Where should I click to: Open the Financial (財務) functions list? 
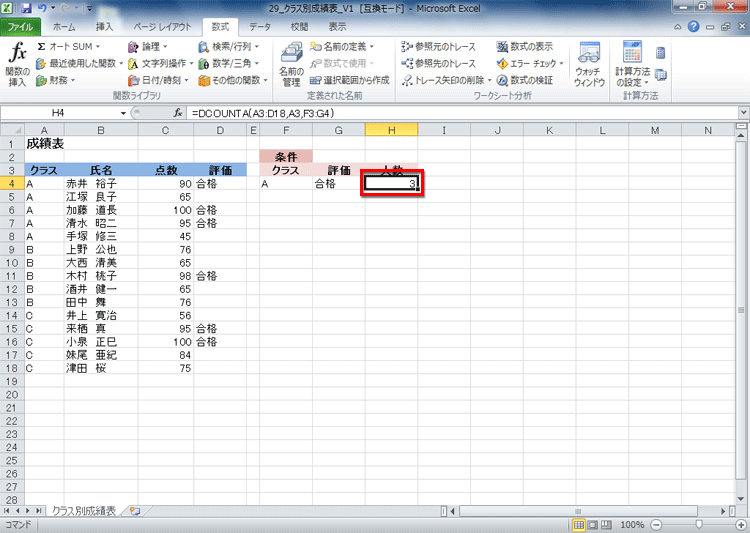[56, 80]
